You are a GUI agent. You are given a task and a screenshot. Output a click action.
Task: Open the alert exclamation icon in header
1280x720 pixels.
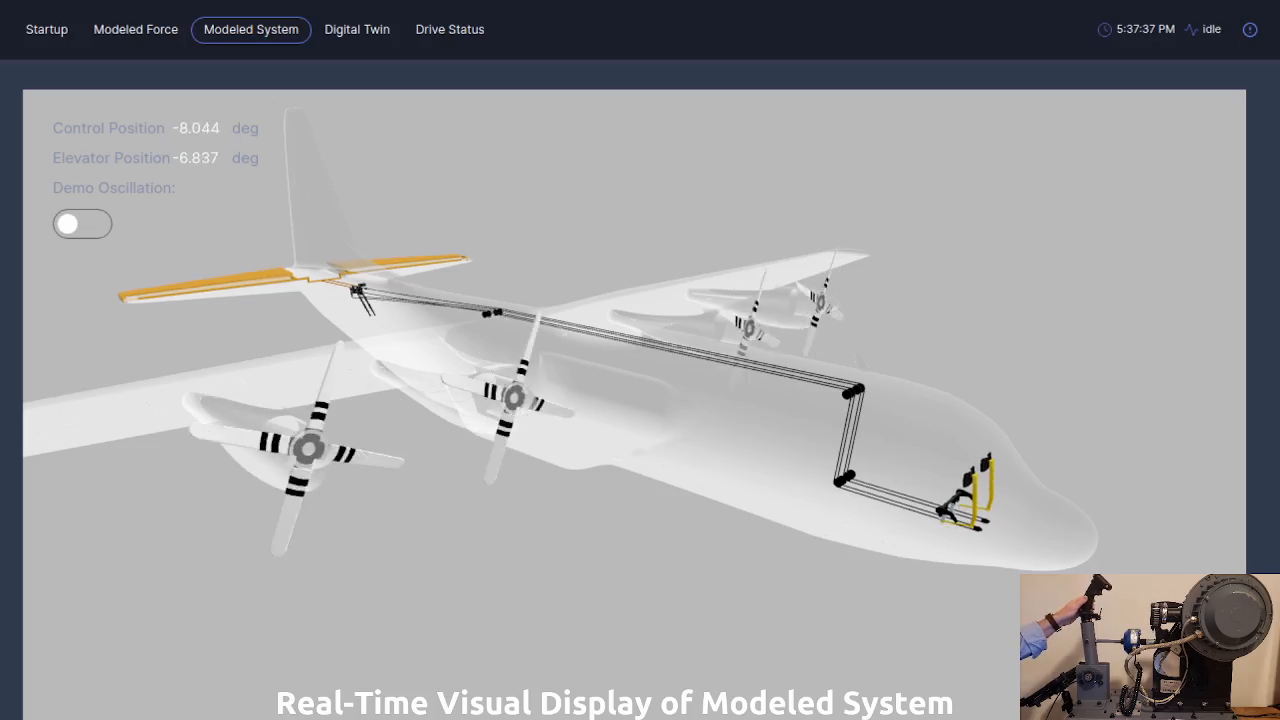(1249, 30)
